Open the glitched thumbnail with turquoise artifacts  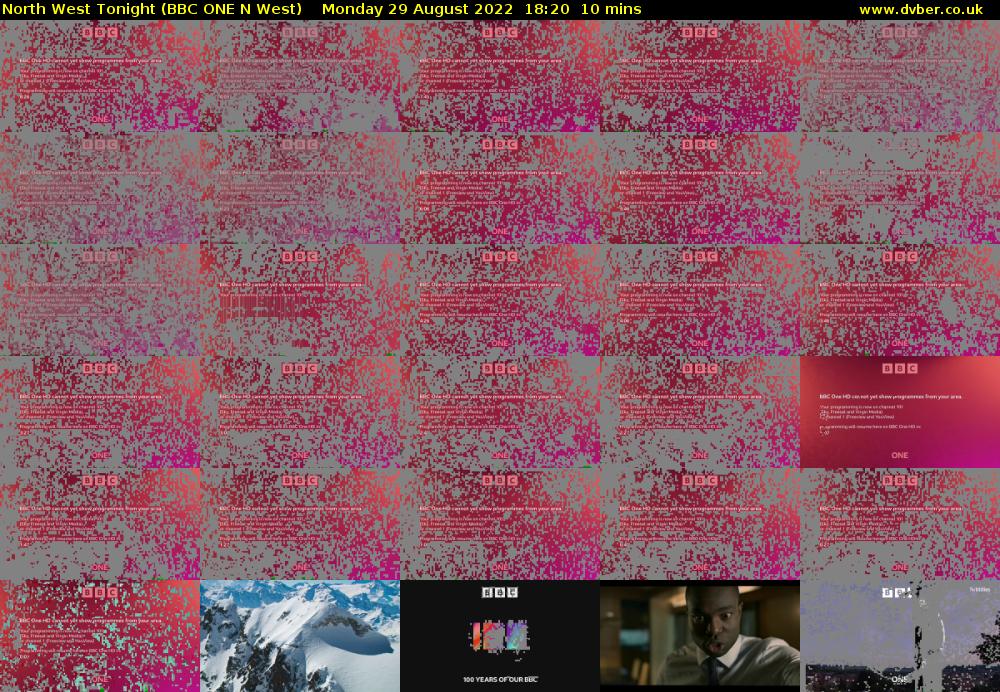click(100, 636)
